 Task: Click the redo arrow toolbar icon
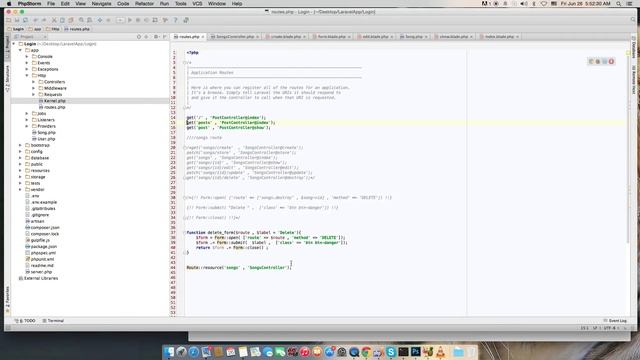click(44, 20)
